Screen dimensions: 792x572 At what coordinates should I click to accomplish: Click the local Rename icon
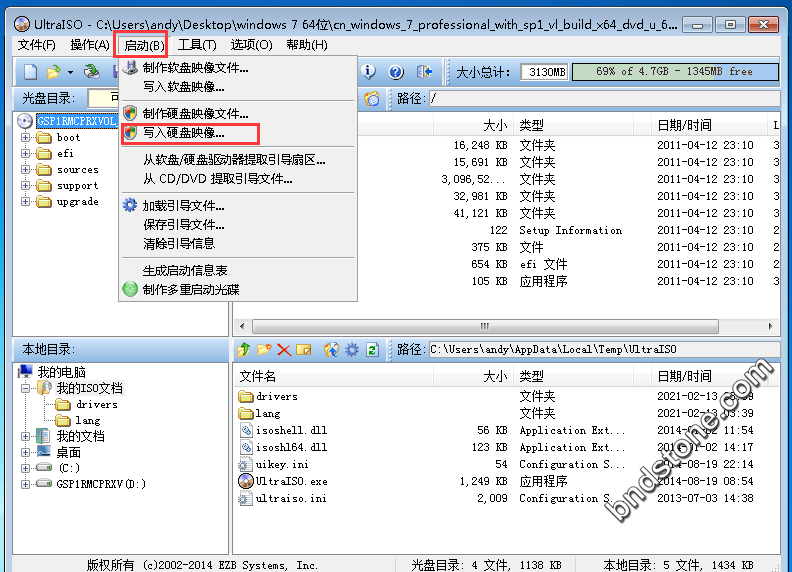pyautogui.click(x=304, y=349)
